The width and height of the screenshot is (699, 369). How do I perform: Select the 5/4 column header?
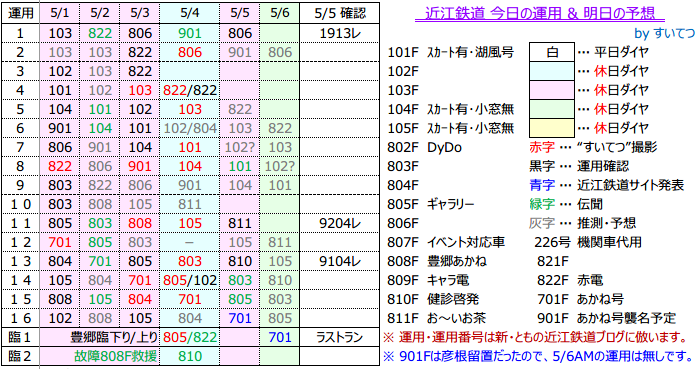point(190,13)
